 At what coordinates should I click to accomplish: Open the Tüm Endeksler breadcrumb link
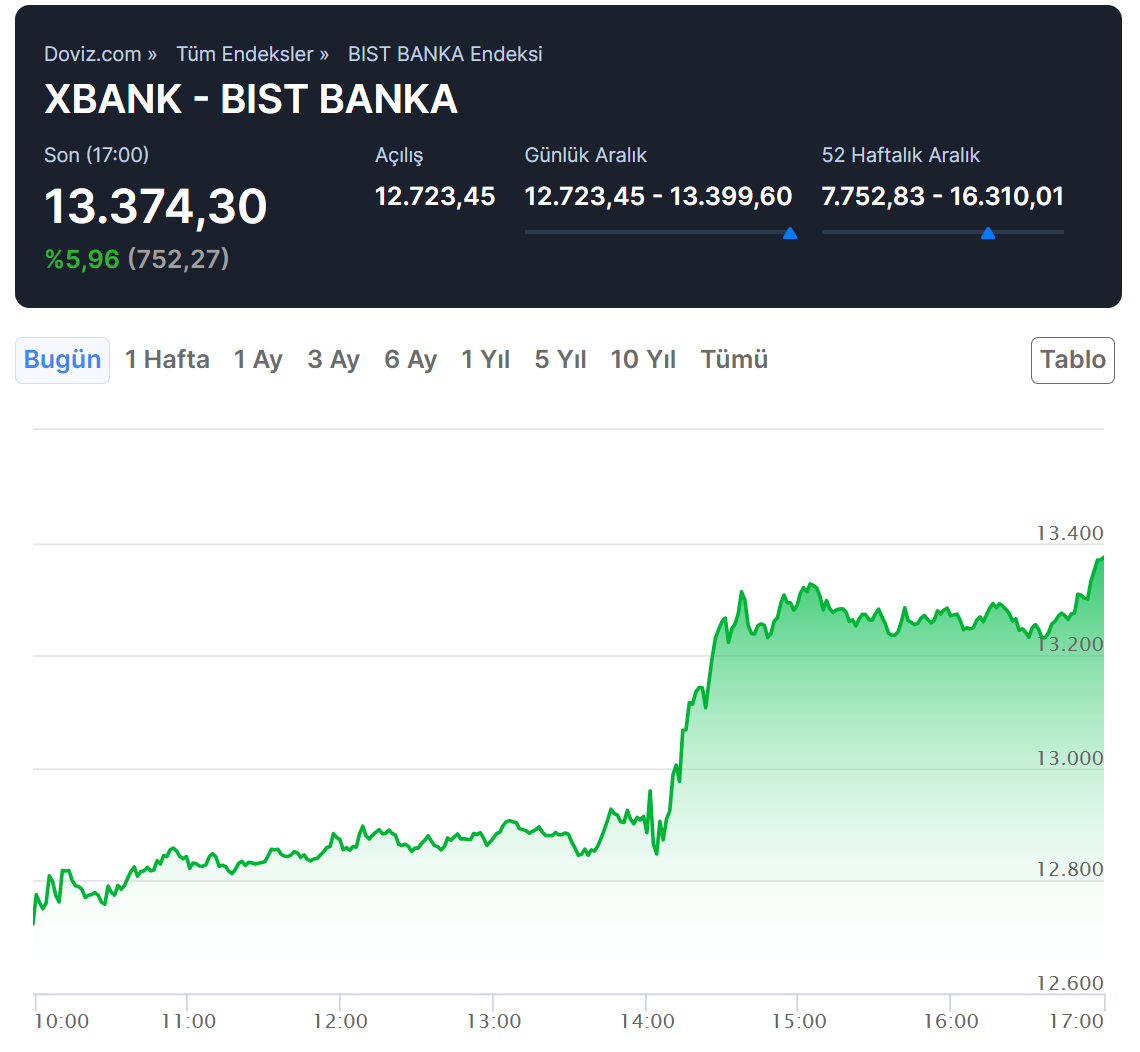245,54
